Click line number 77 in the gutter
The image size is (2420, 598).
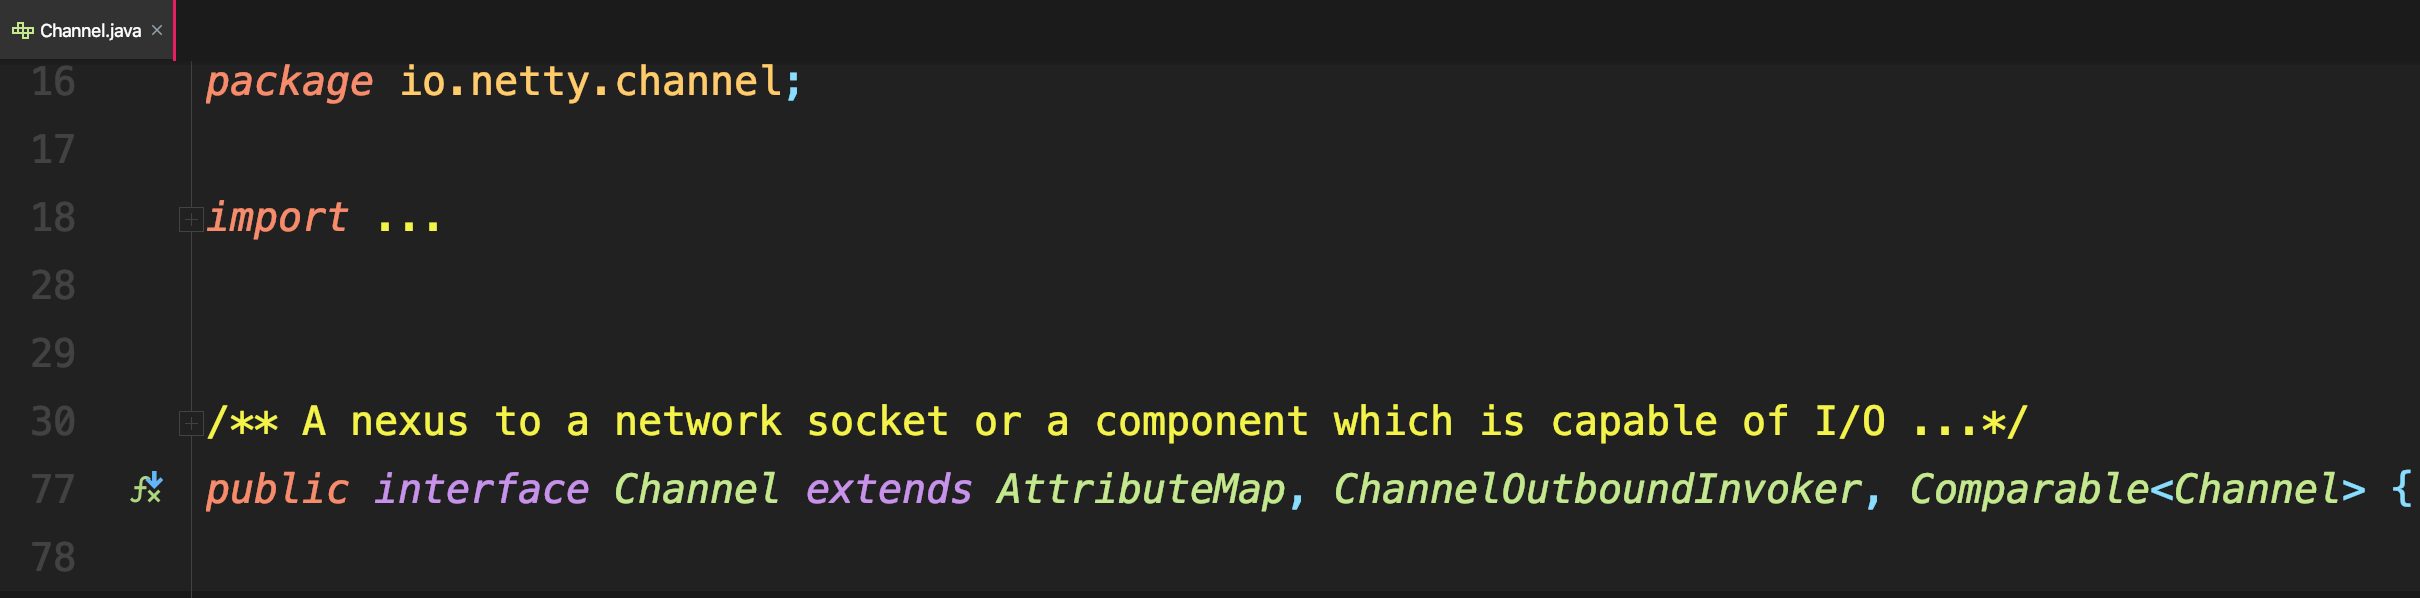pos(53,490)
